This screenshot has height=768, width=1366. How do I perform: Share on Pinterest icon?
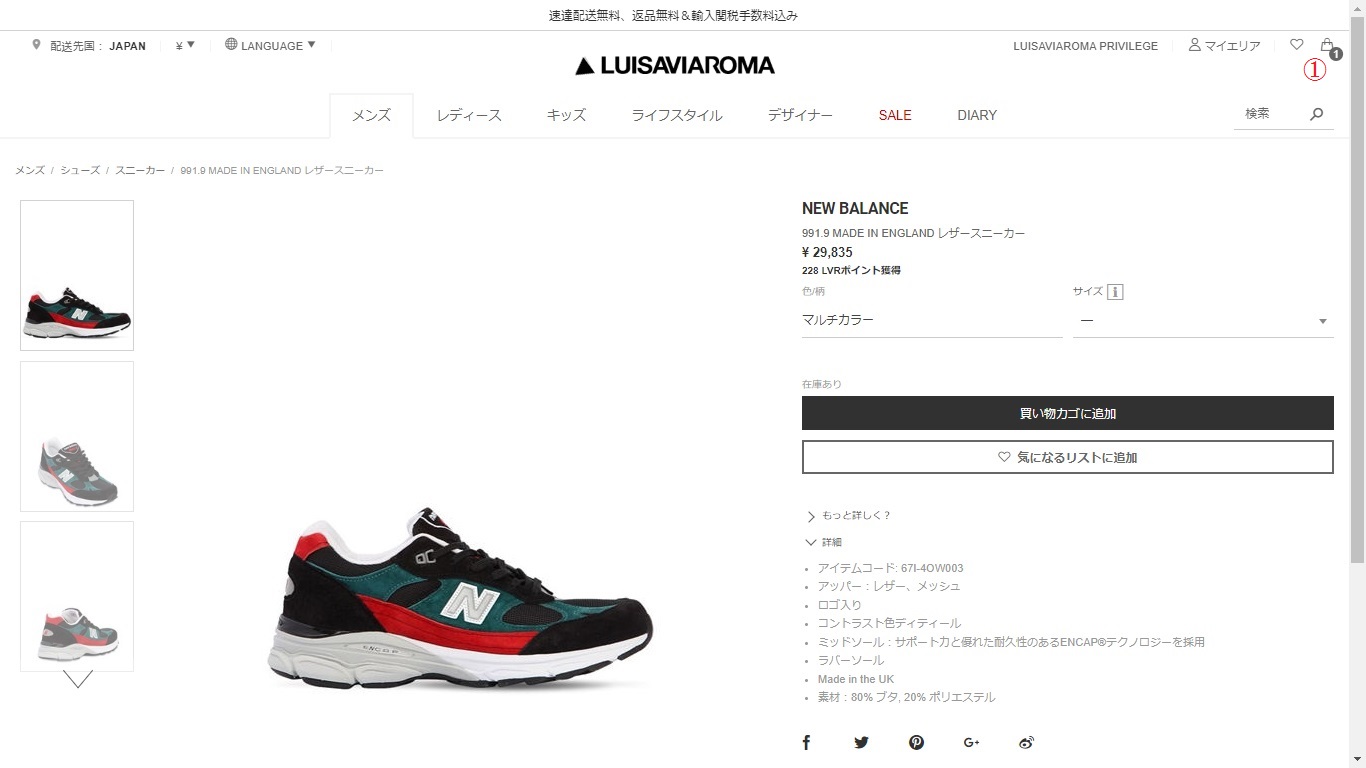pos(916,742)
